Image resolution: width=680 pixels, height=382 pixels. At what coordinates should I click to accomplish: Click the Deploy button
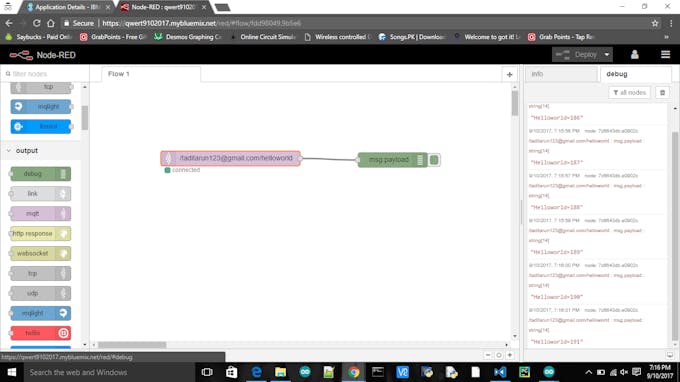tap(577, 55)
